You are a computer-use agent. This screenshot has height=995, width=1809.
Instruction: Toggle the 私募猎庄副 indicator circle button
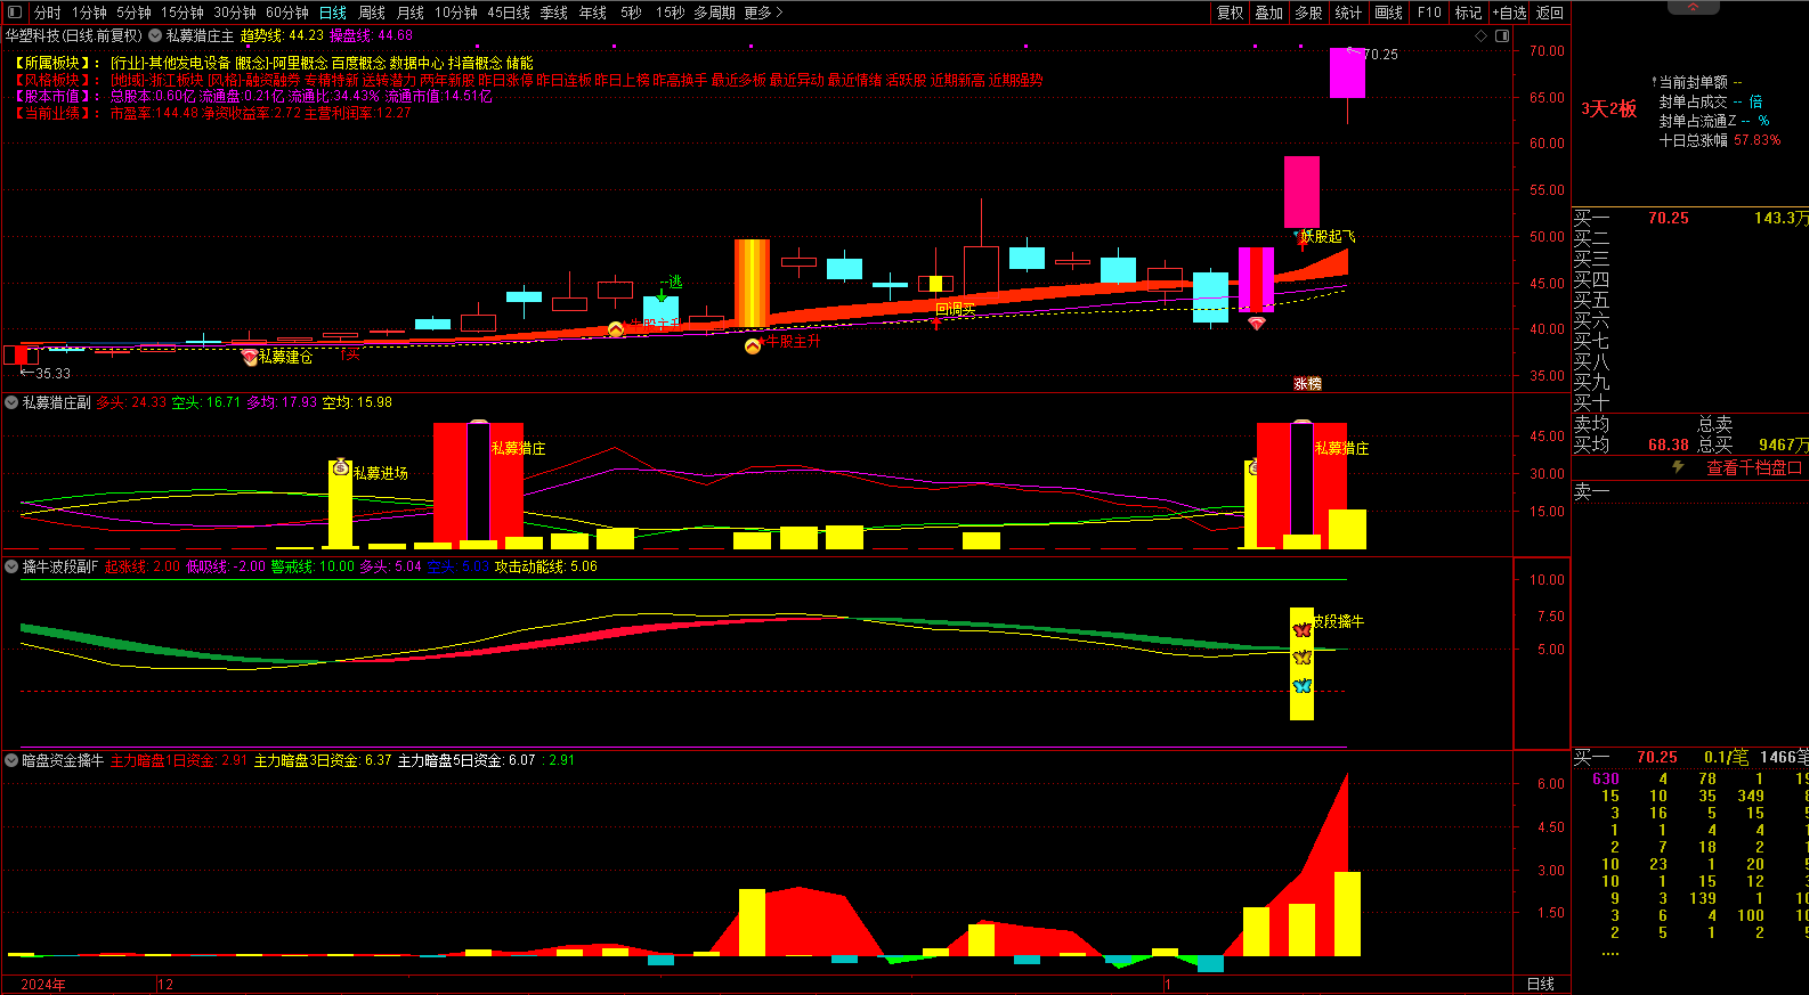pos(11,403)
